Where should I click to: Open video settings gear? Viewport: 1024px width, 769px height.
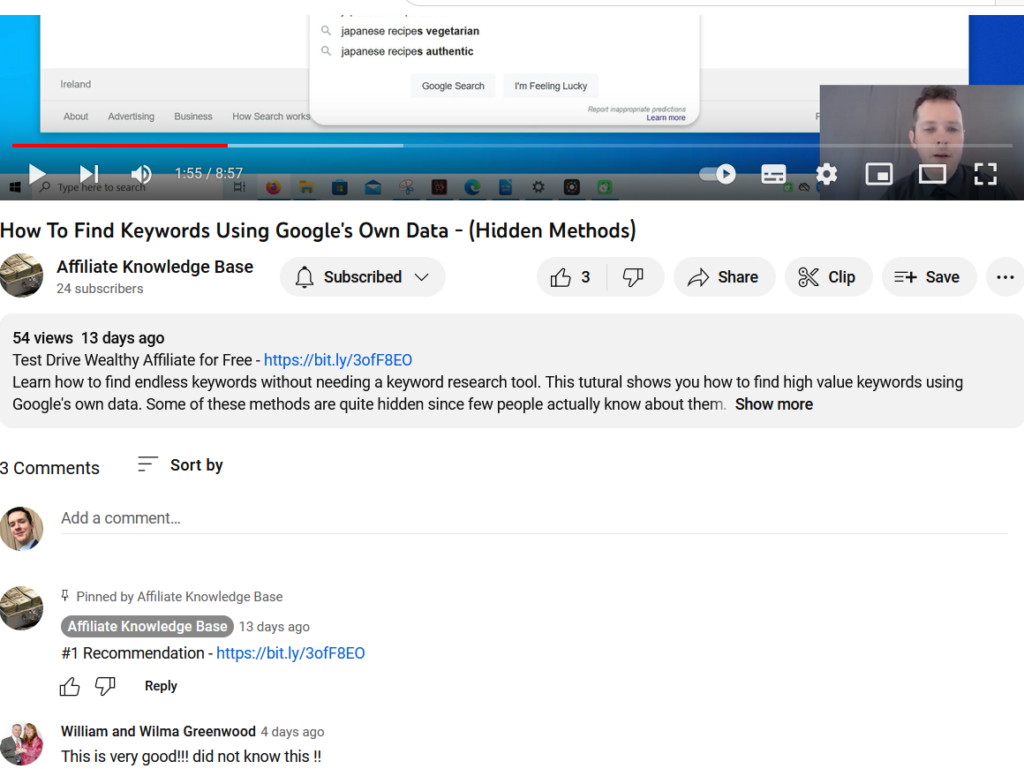(827, 174)
